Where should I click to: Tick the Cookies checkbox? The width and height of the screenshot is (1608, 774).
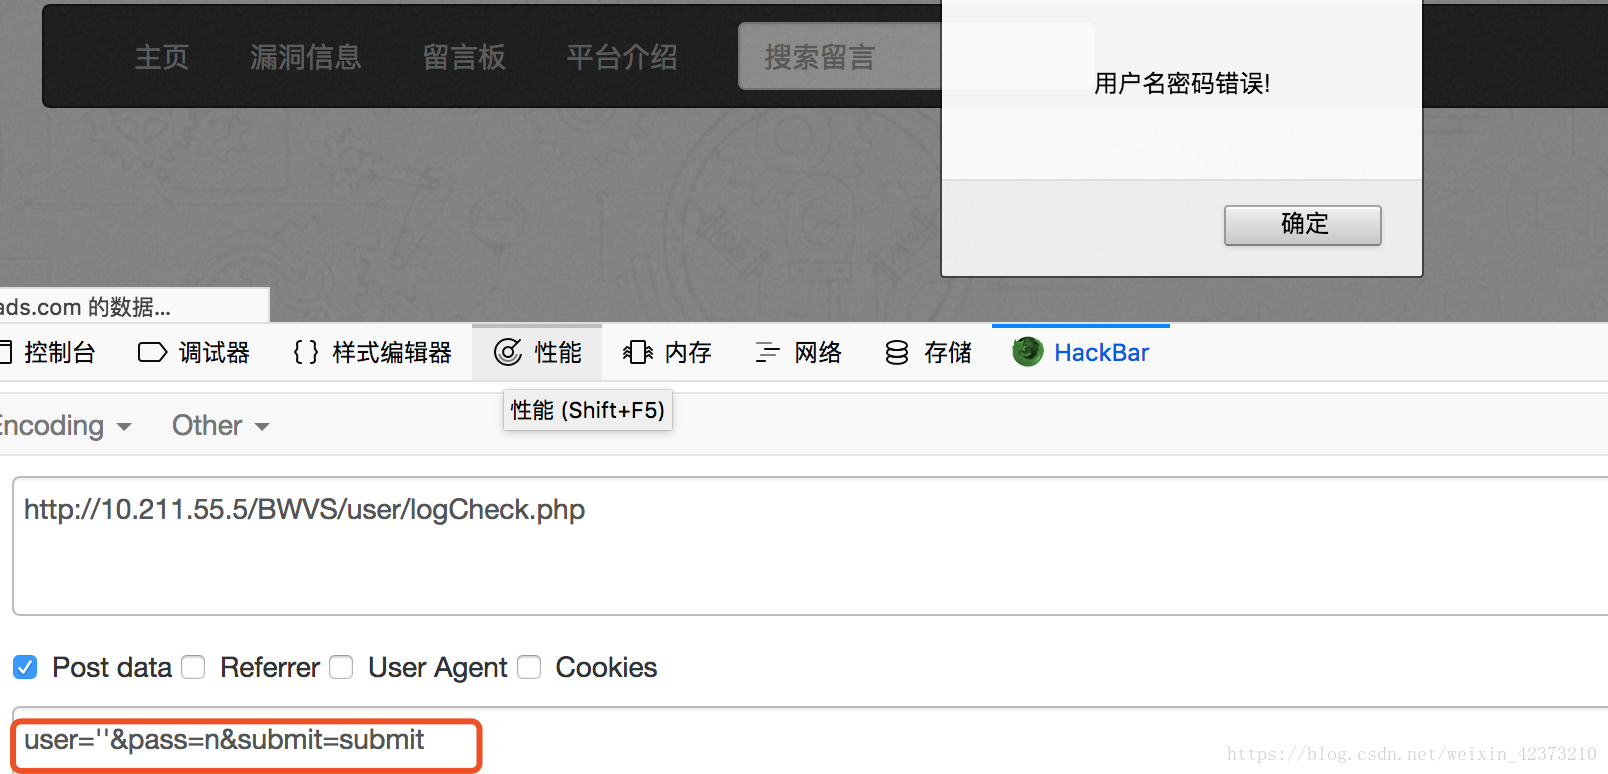[x=529, y=667]
